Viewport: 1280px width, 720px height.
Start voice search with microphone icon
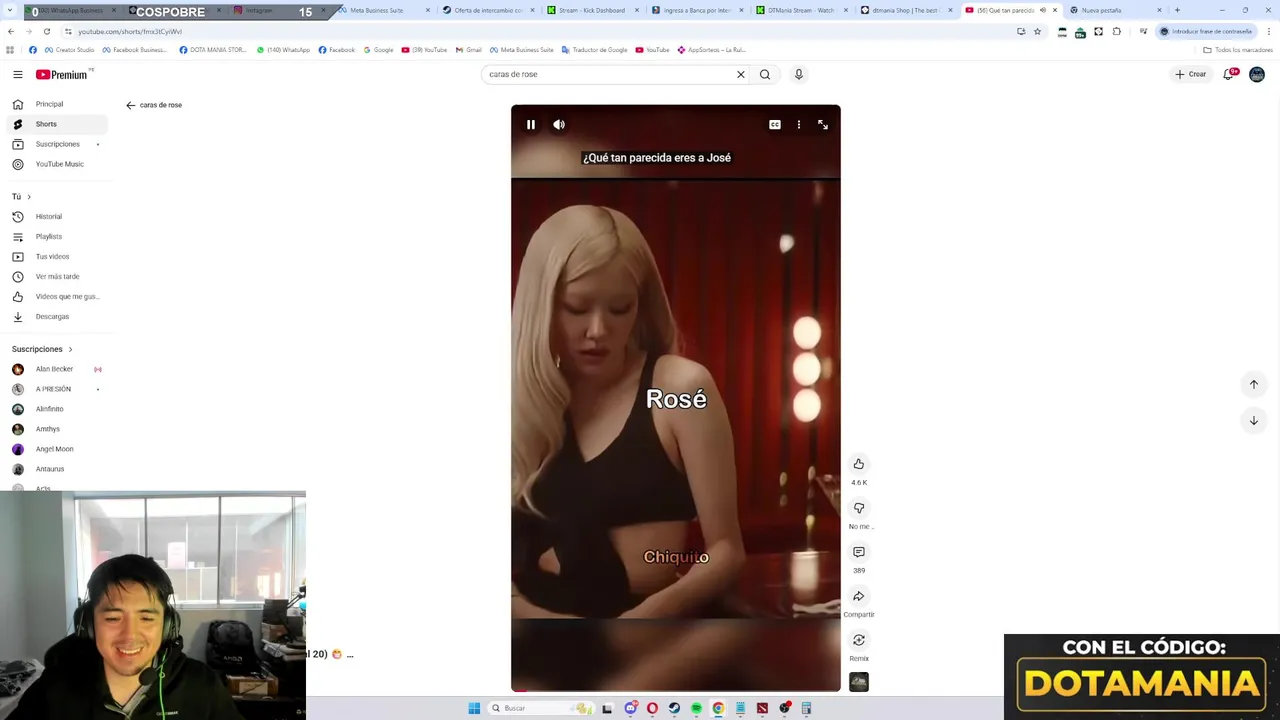click(x=798, y=74)
